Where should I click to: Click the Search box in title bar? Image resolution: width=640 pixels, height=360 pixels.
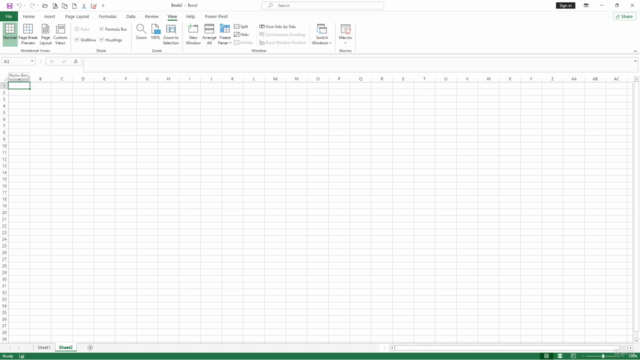pyautogui.click(x=322, y=6)
